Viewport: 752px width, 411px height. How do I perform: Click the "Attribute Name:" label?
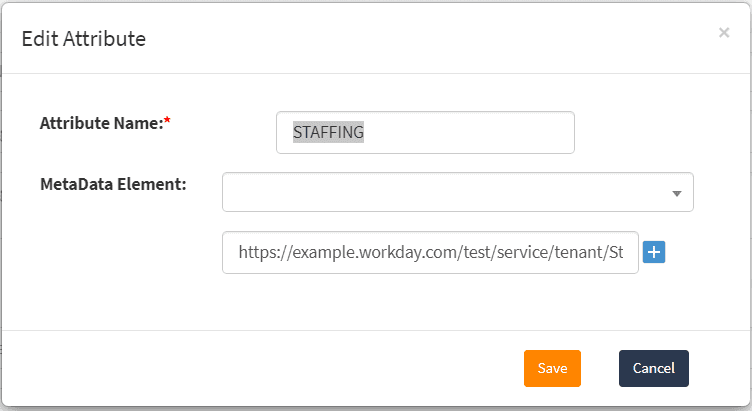pyautogui.click(x=100, y=124)
